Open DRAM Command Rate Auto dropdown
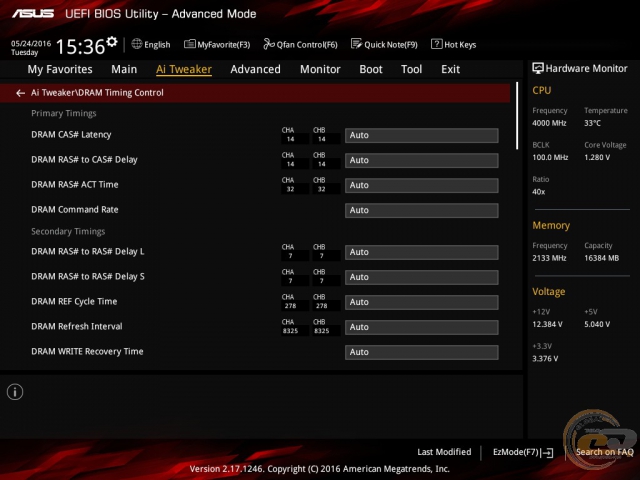Image resolution: width=640 pixels, height=480 pixels. 422,210
